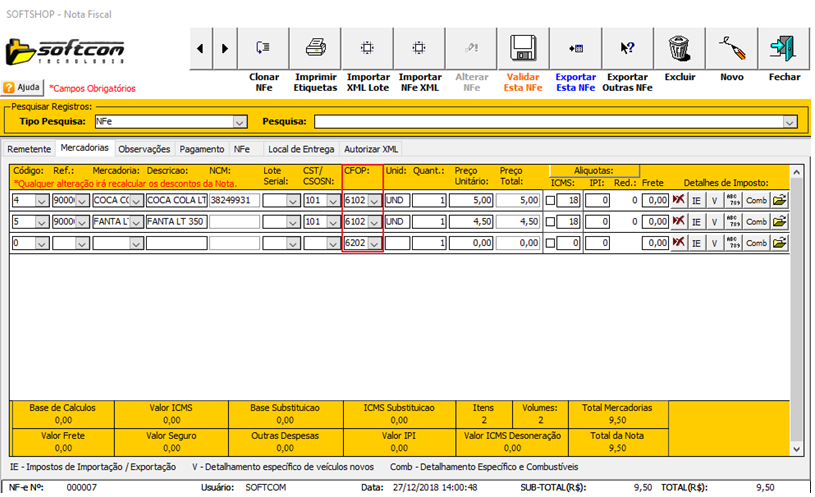Click the Exportar Esta NFe icon

click(x=576, y=47)
